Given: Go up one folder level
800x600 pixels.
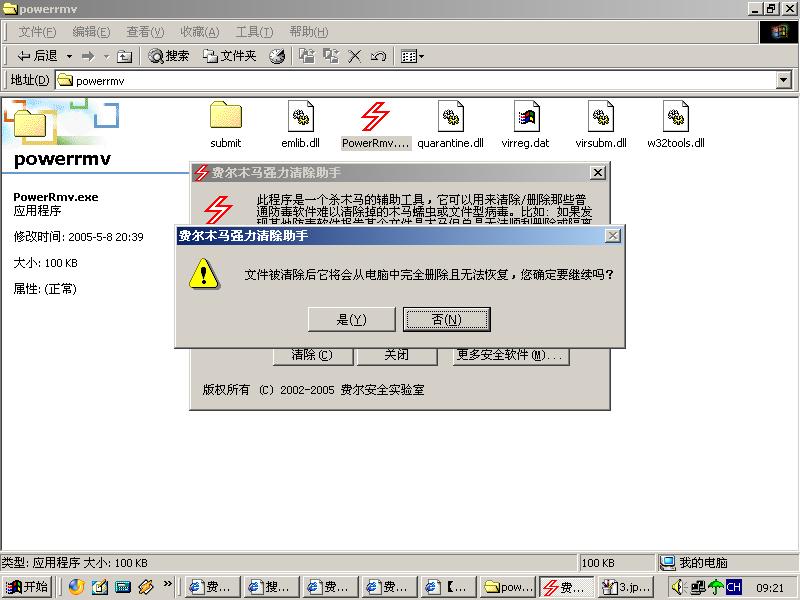Looking at the screenshot, I should point(124,56).
